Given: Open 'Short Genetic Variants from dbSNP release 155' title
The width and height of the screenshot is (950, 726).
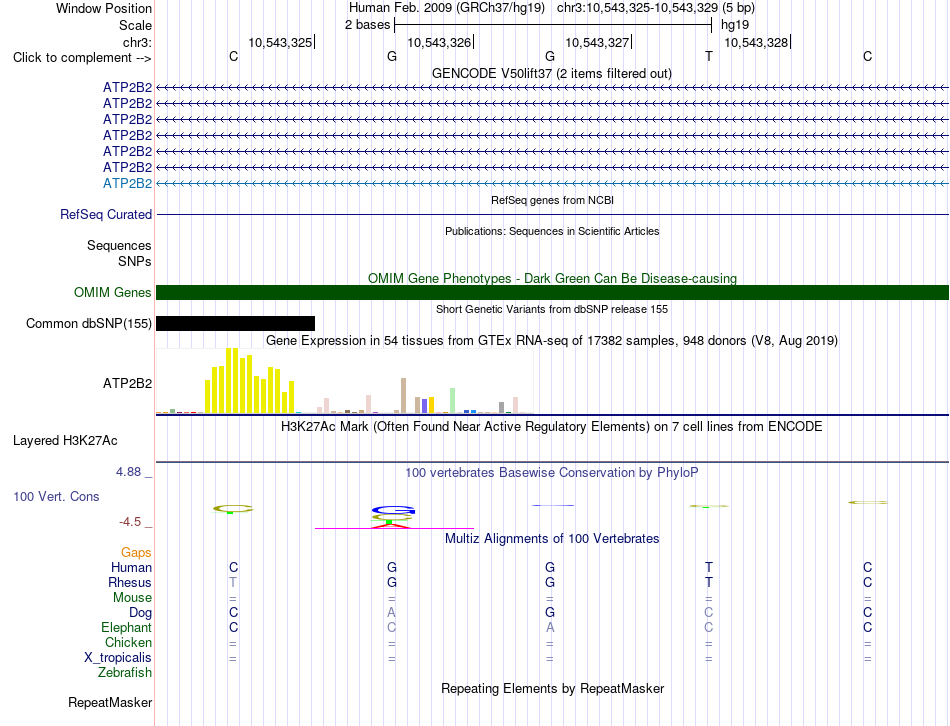Looking at the screenshot, I should 552,309.
